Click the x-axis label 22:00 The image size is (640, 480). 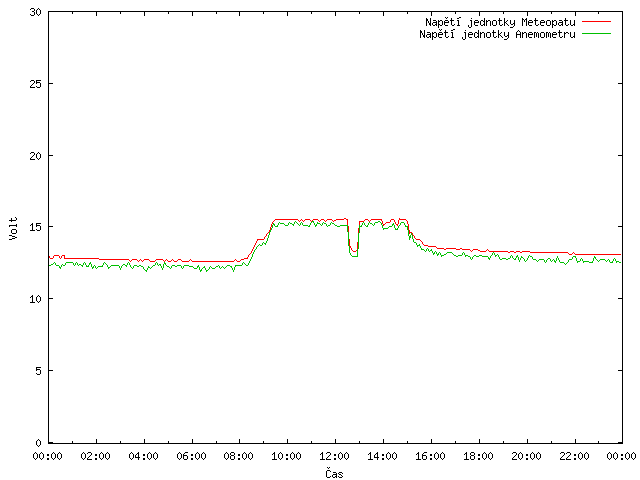click(574, 456)
